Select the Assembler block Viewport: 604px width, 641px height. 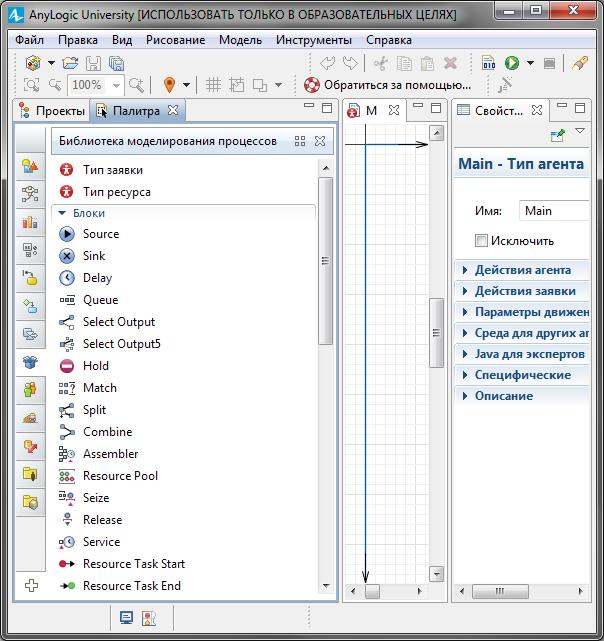tap(110, 454)
